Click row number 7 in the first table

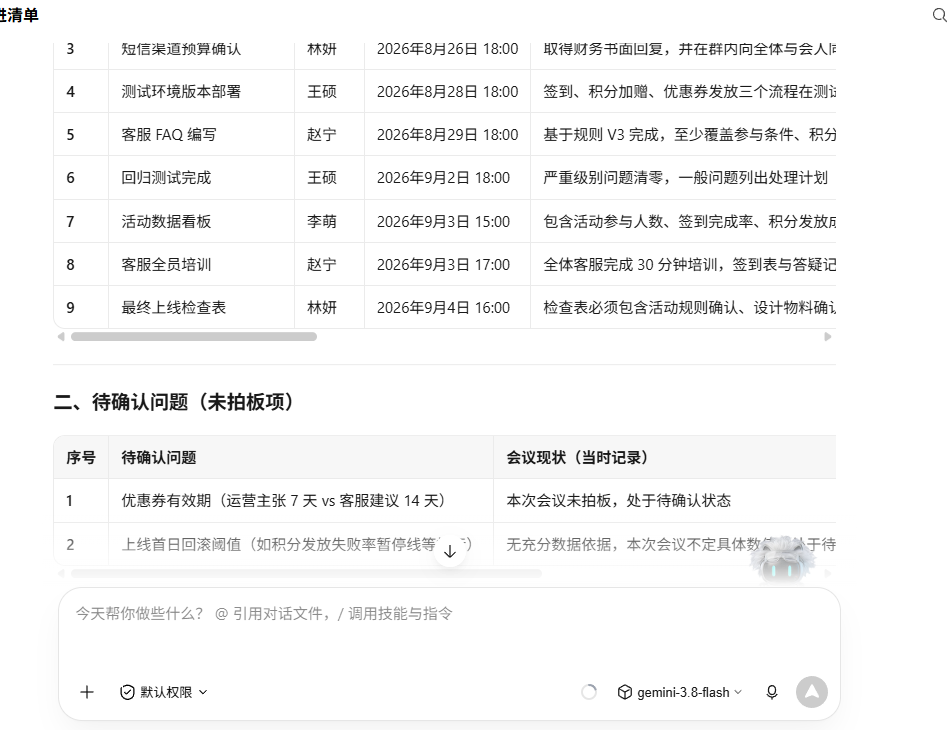coord(71,222)
